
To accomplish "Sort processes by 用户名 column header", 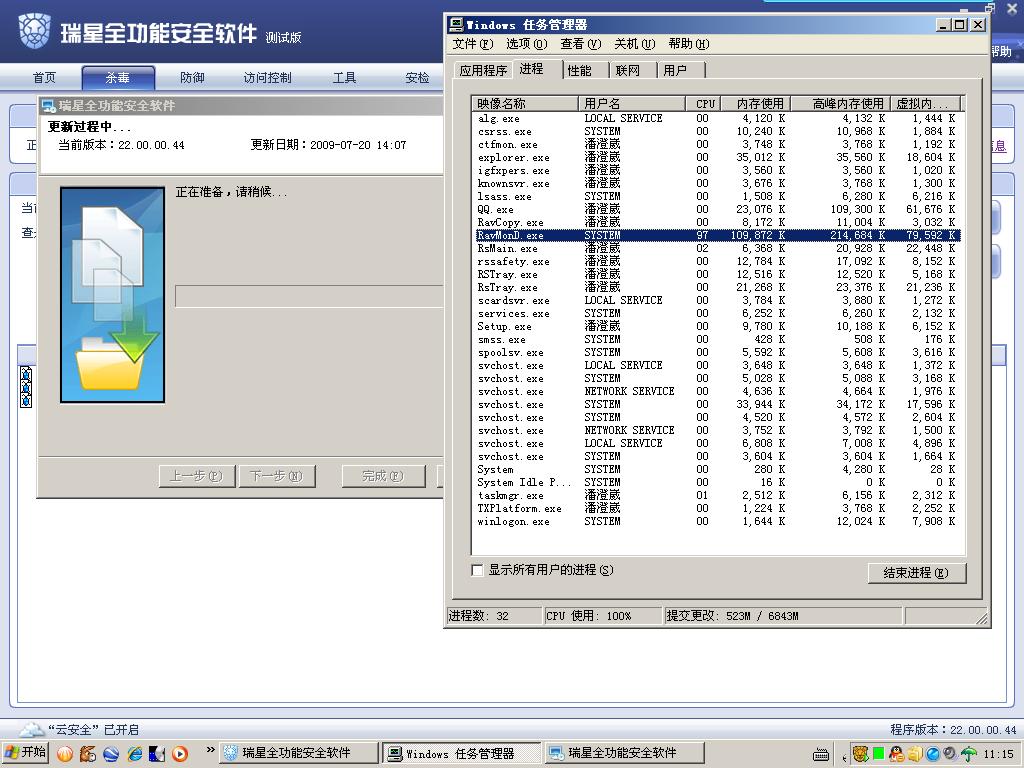I will (x=632, y=104).
